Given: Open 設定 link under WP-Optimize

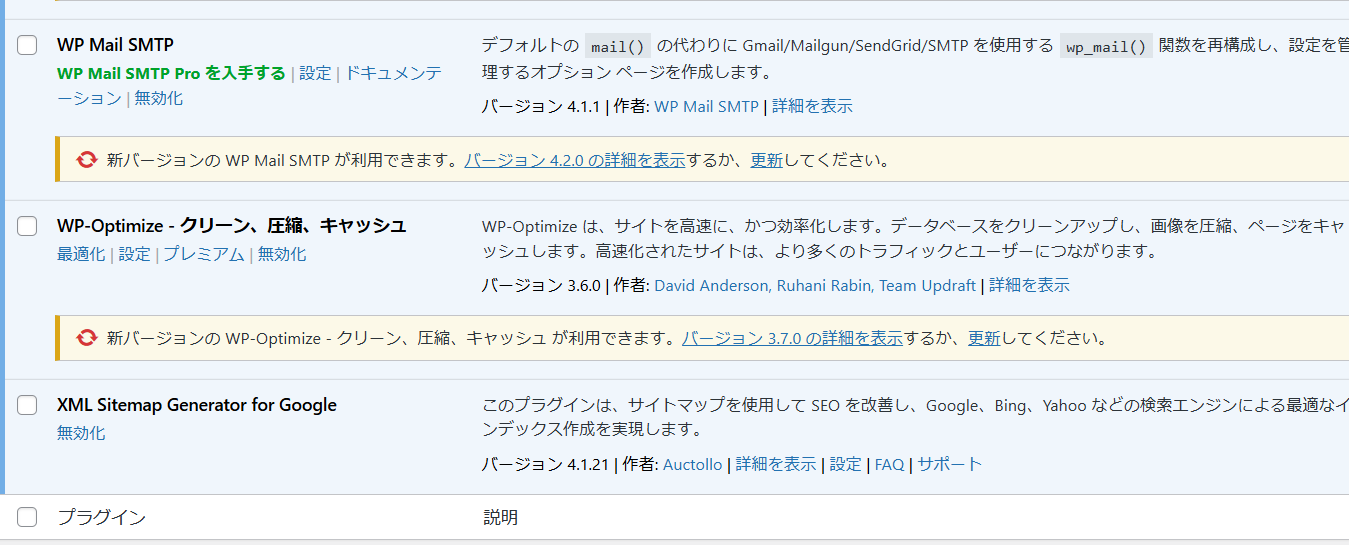Looking at the screenshot, I should (134, 254).
